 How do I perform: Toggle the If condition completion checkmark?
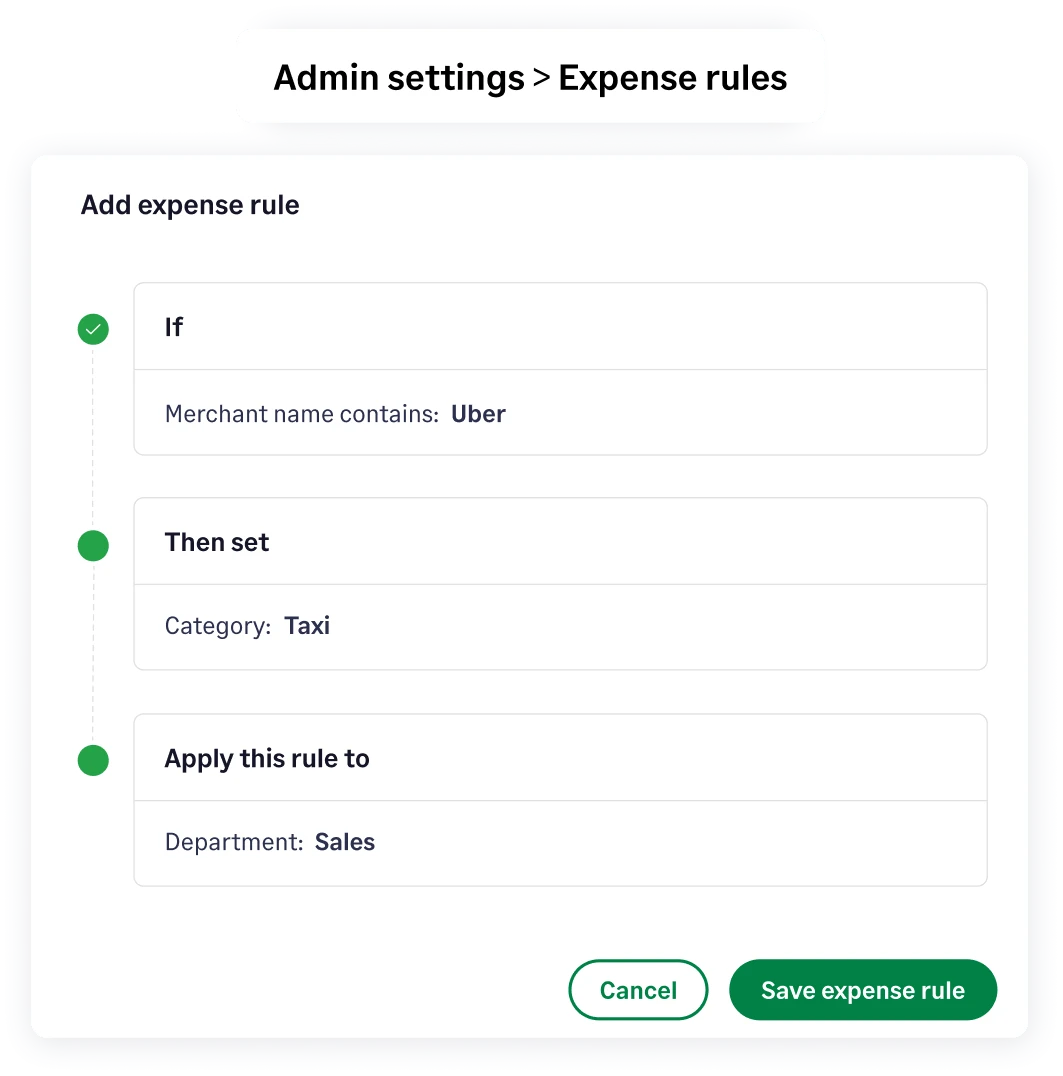tap(92, 328)
